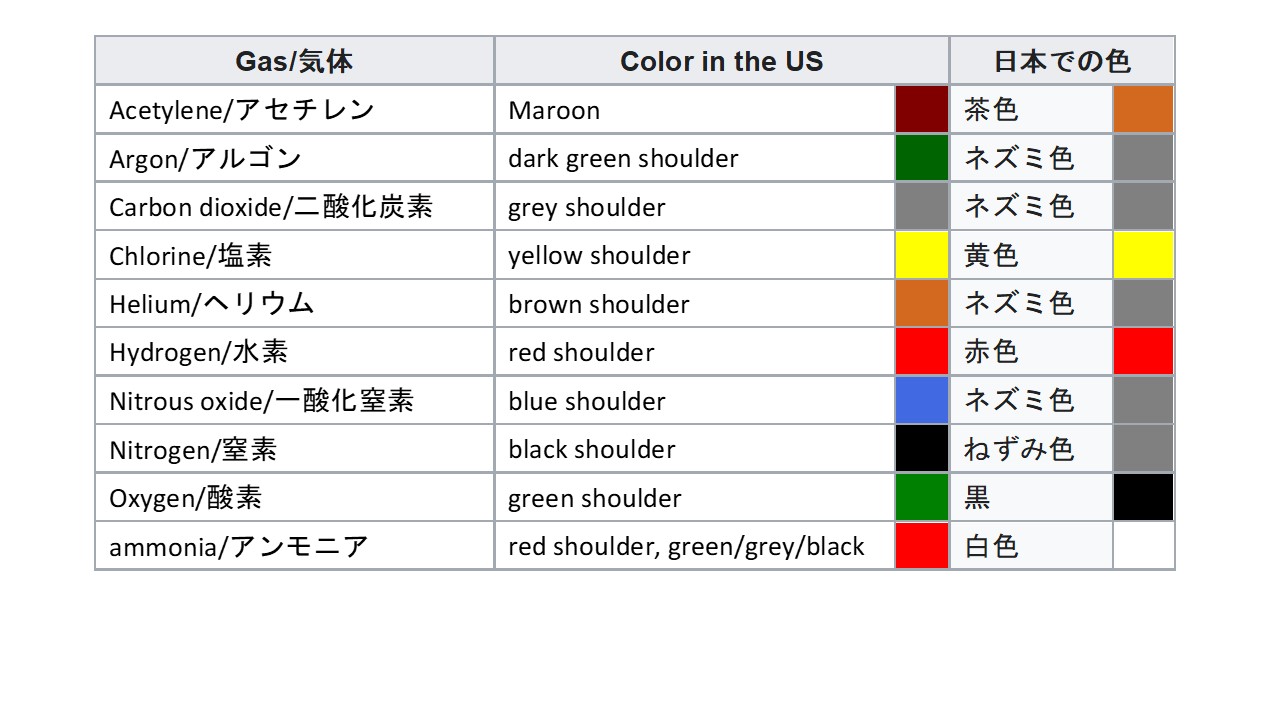The width and height of the screenshot is (1280, 720).
Task: Click the green US swatch for Oxygen
Action: pyautogui.click(x=922, y=497)
